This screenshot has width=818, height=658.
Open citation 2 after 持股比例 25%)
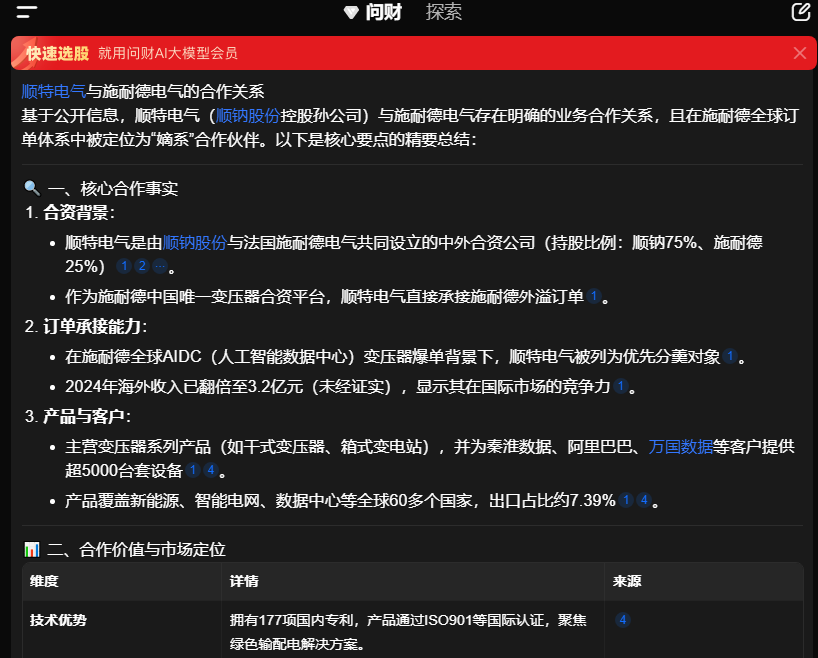coord(142,266)
